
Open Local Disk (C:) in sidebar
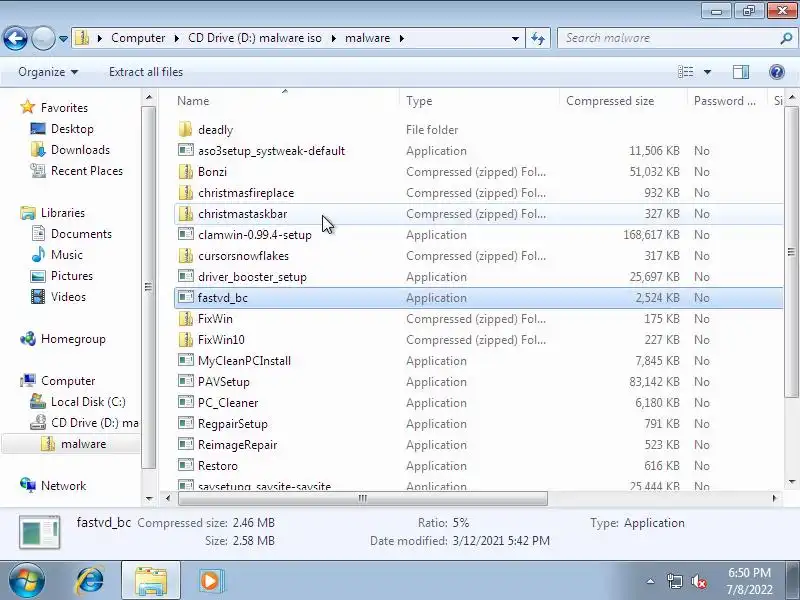[88, 402]
